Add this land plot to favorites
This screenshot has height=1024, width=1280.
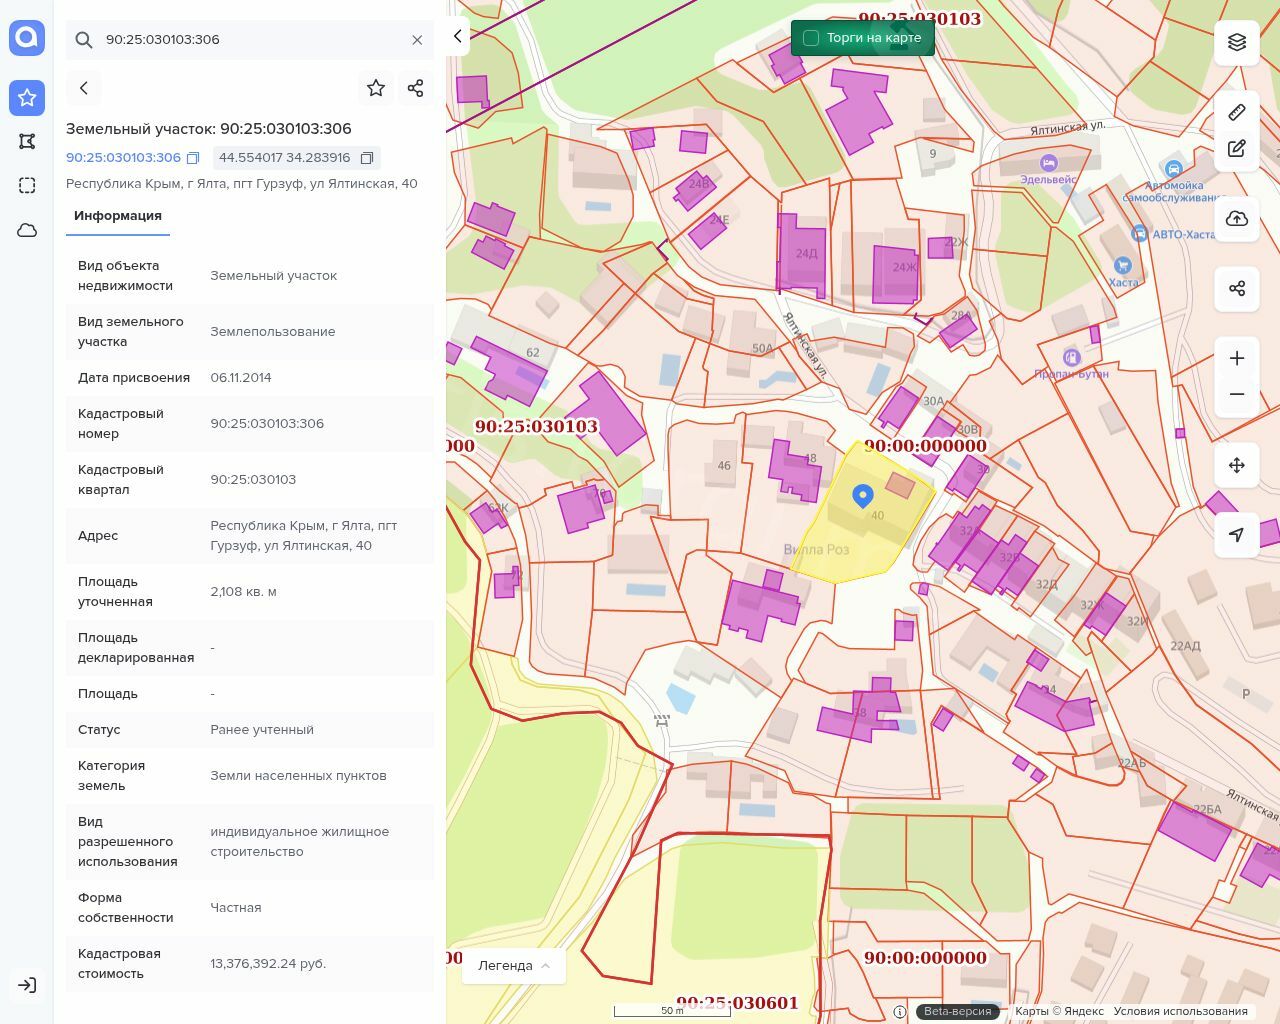(x=376, y=88)
